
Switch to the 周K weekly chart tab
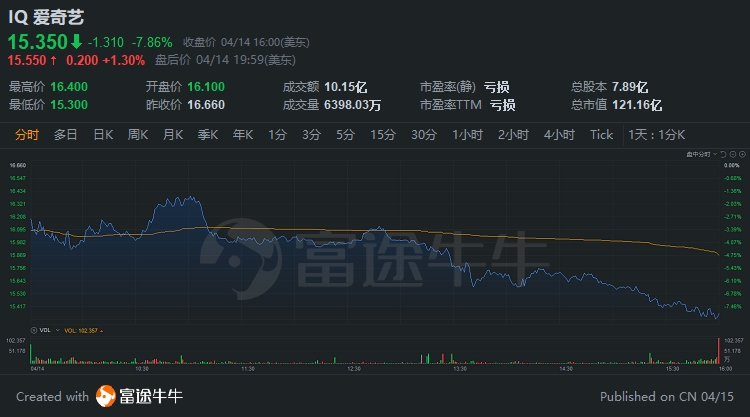click(138, 135)
